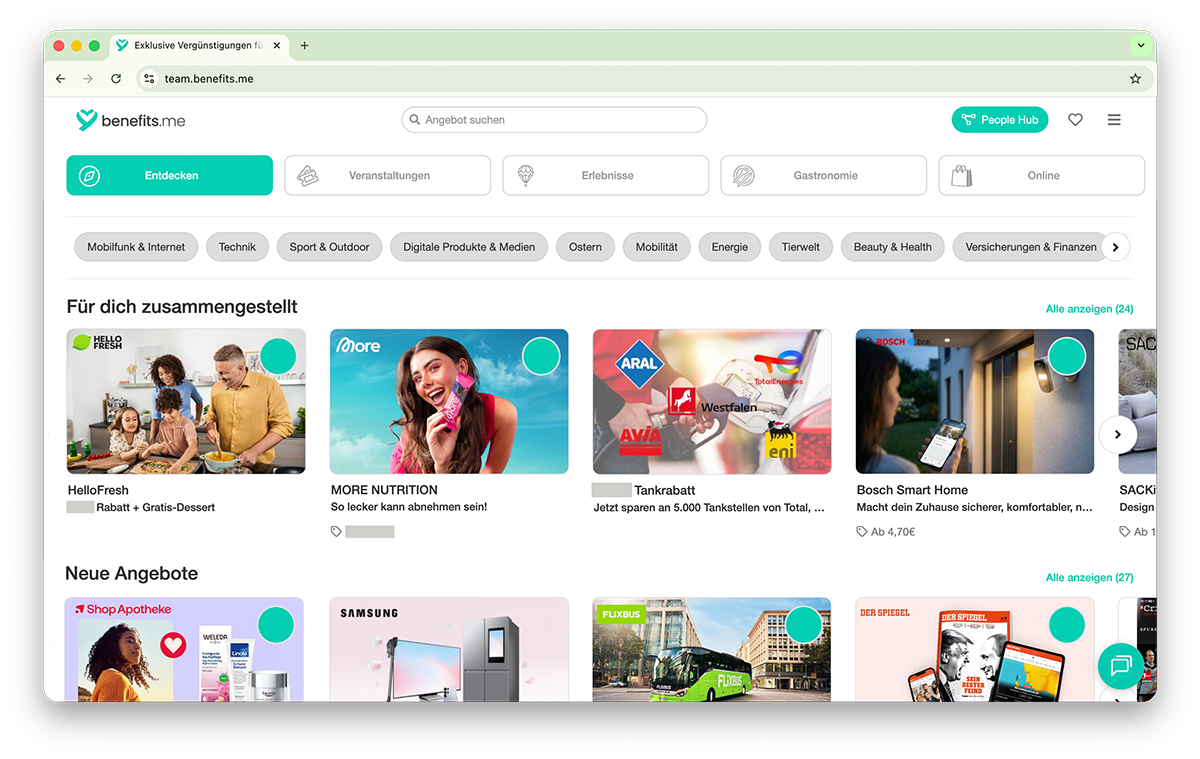Filter by Technik category

click(x=237, y=247)
